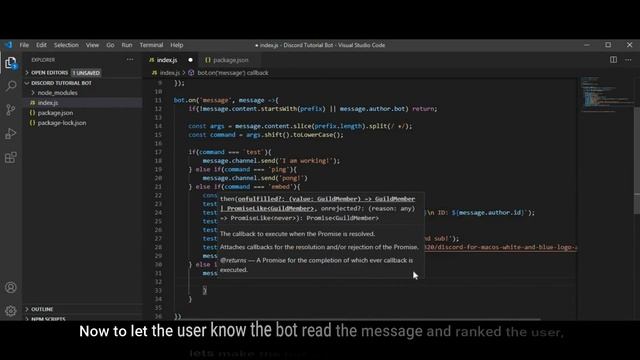
Task: Click the index.js breadcrumb item
Action: 170,73
